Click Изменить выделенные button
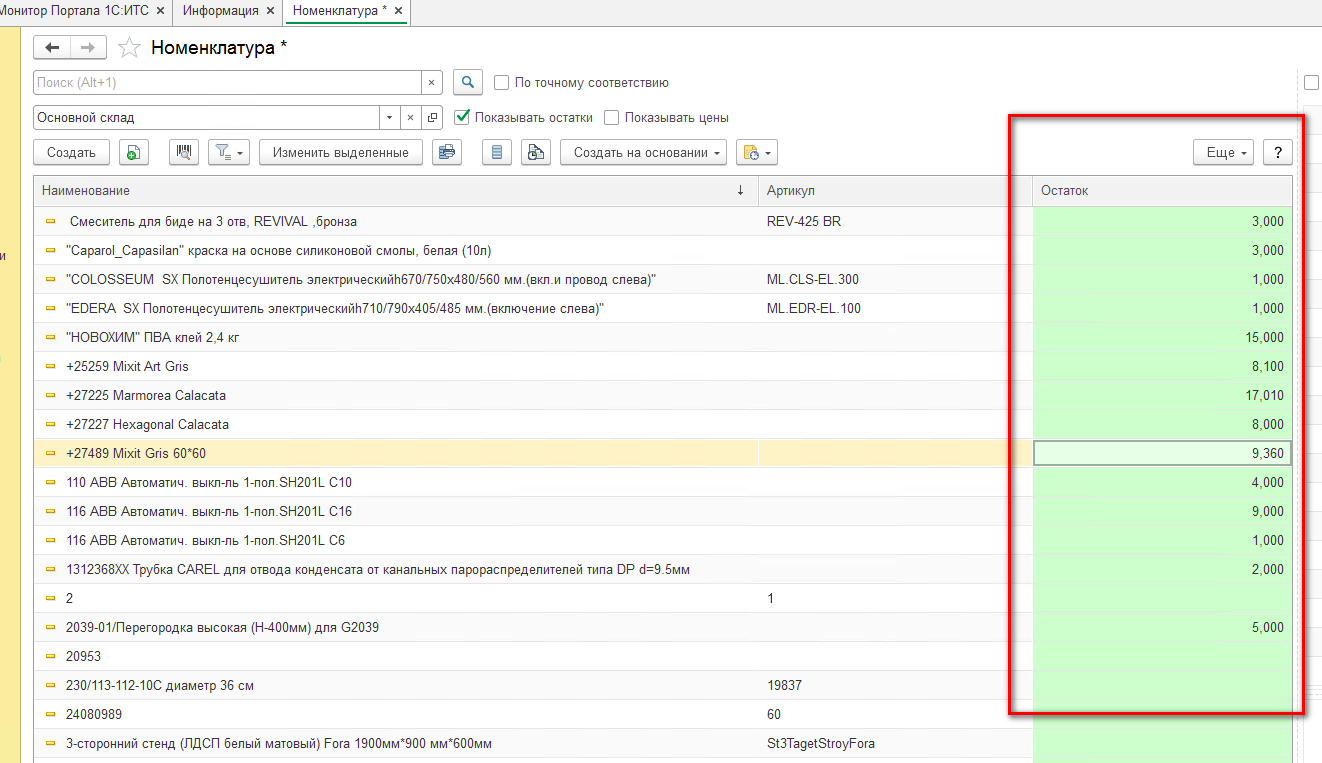Viewport: 1322px width, 763px height. (x=340, y=153)
